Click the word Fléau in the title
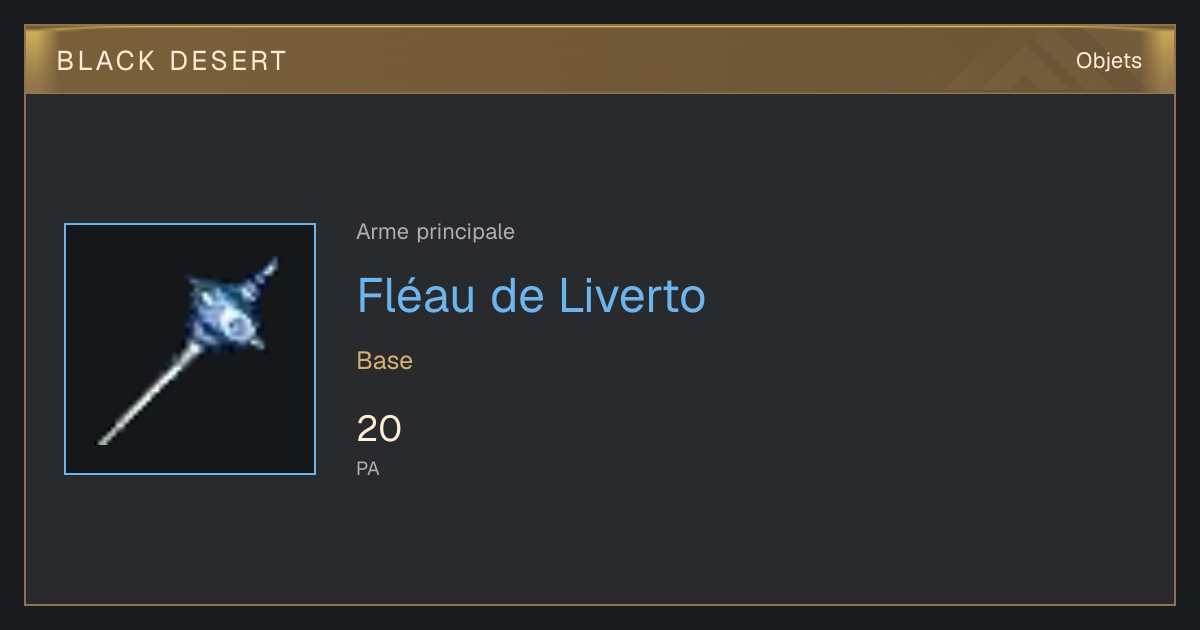This screenshot has height=630, width=1200. point(416,295)
